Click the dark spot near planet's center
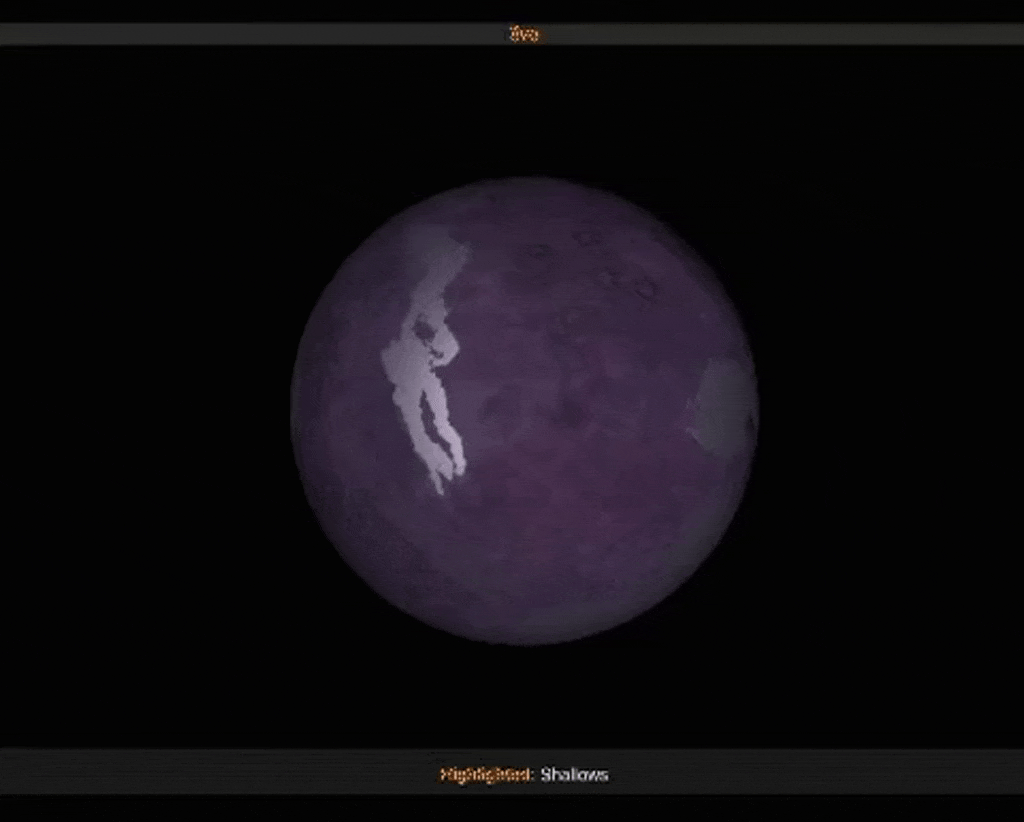The width and height of the screenshot is (1024, 822). pos(570,412)
